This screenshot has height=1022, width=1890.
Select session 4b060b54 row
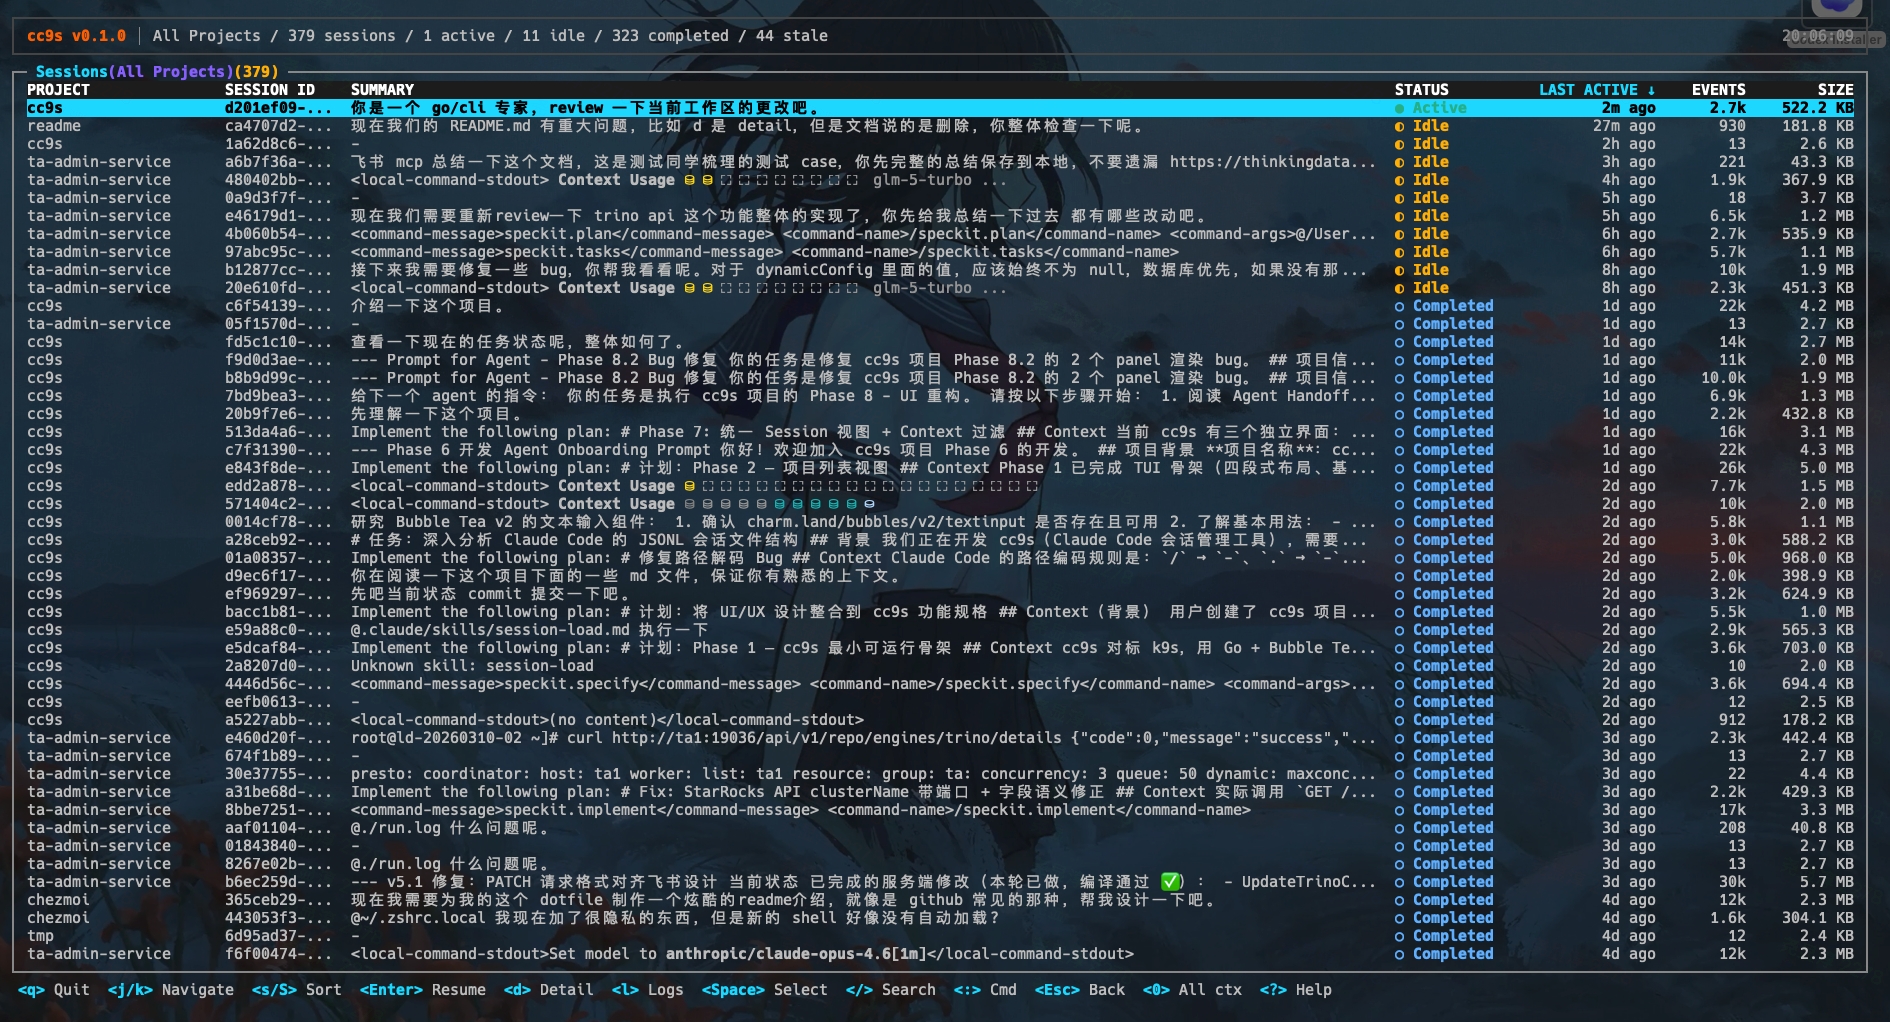pyautogui.click(x=940, y=234)
